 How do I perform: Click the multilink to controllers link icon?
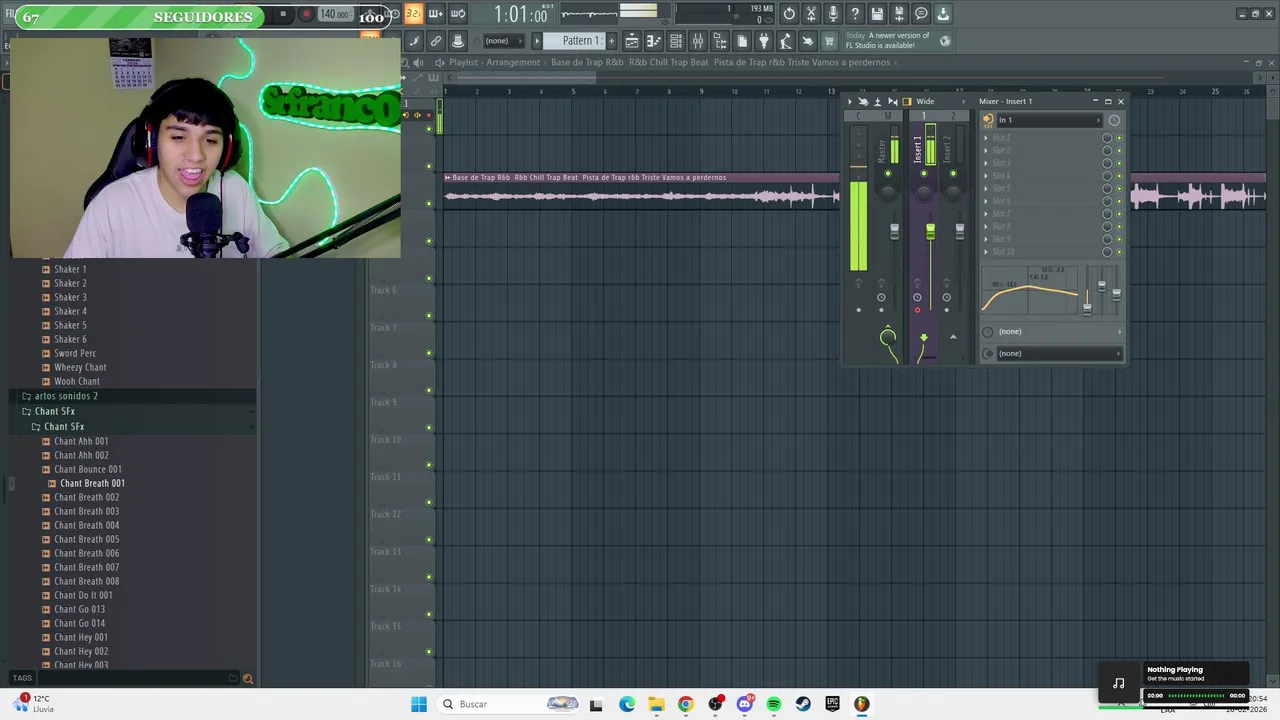click(x=435, y=41)
